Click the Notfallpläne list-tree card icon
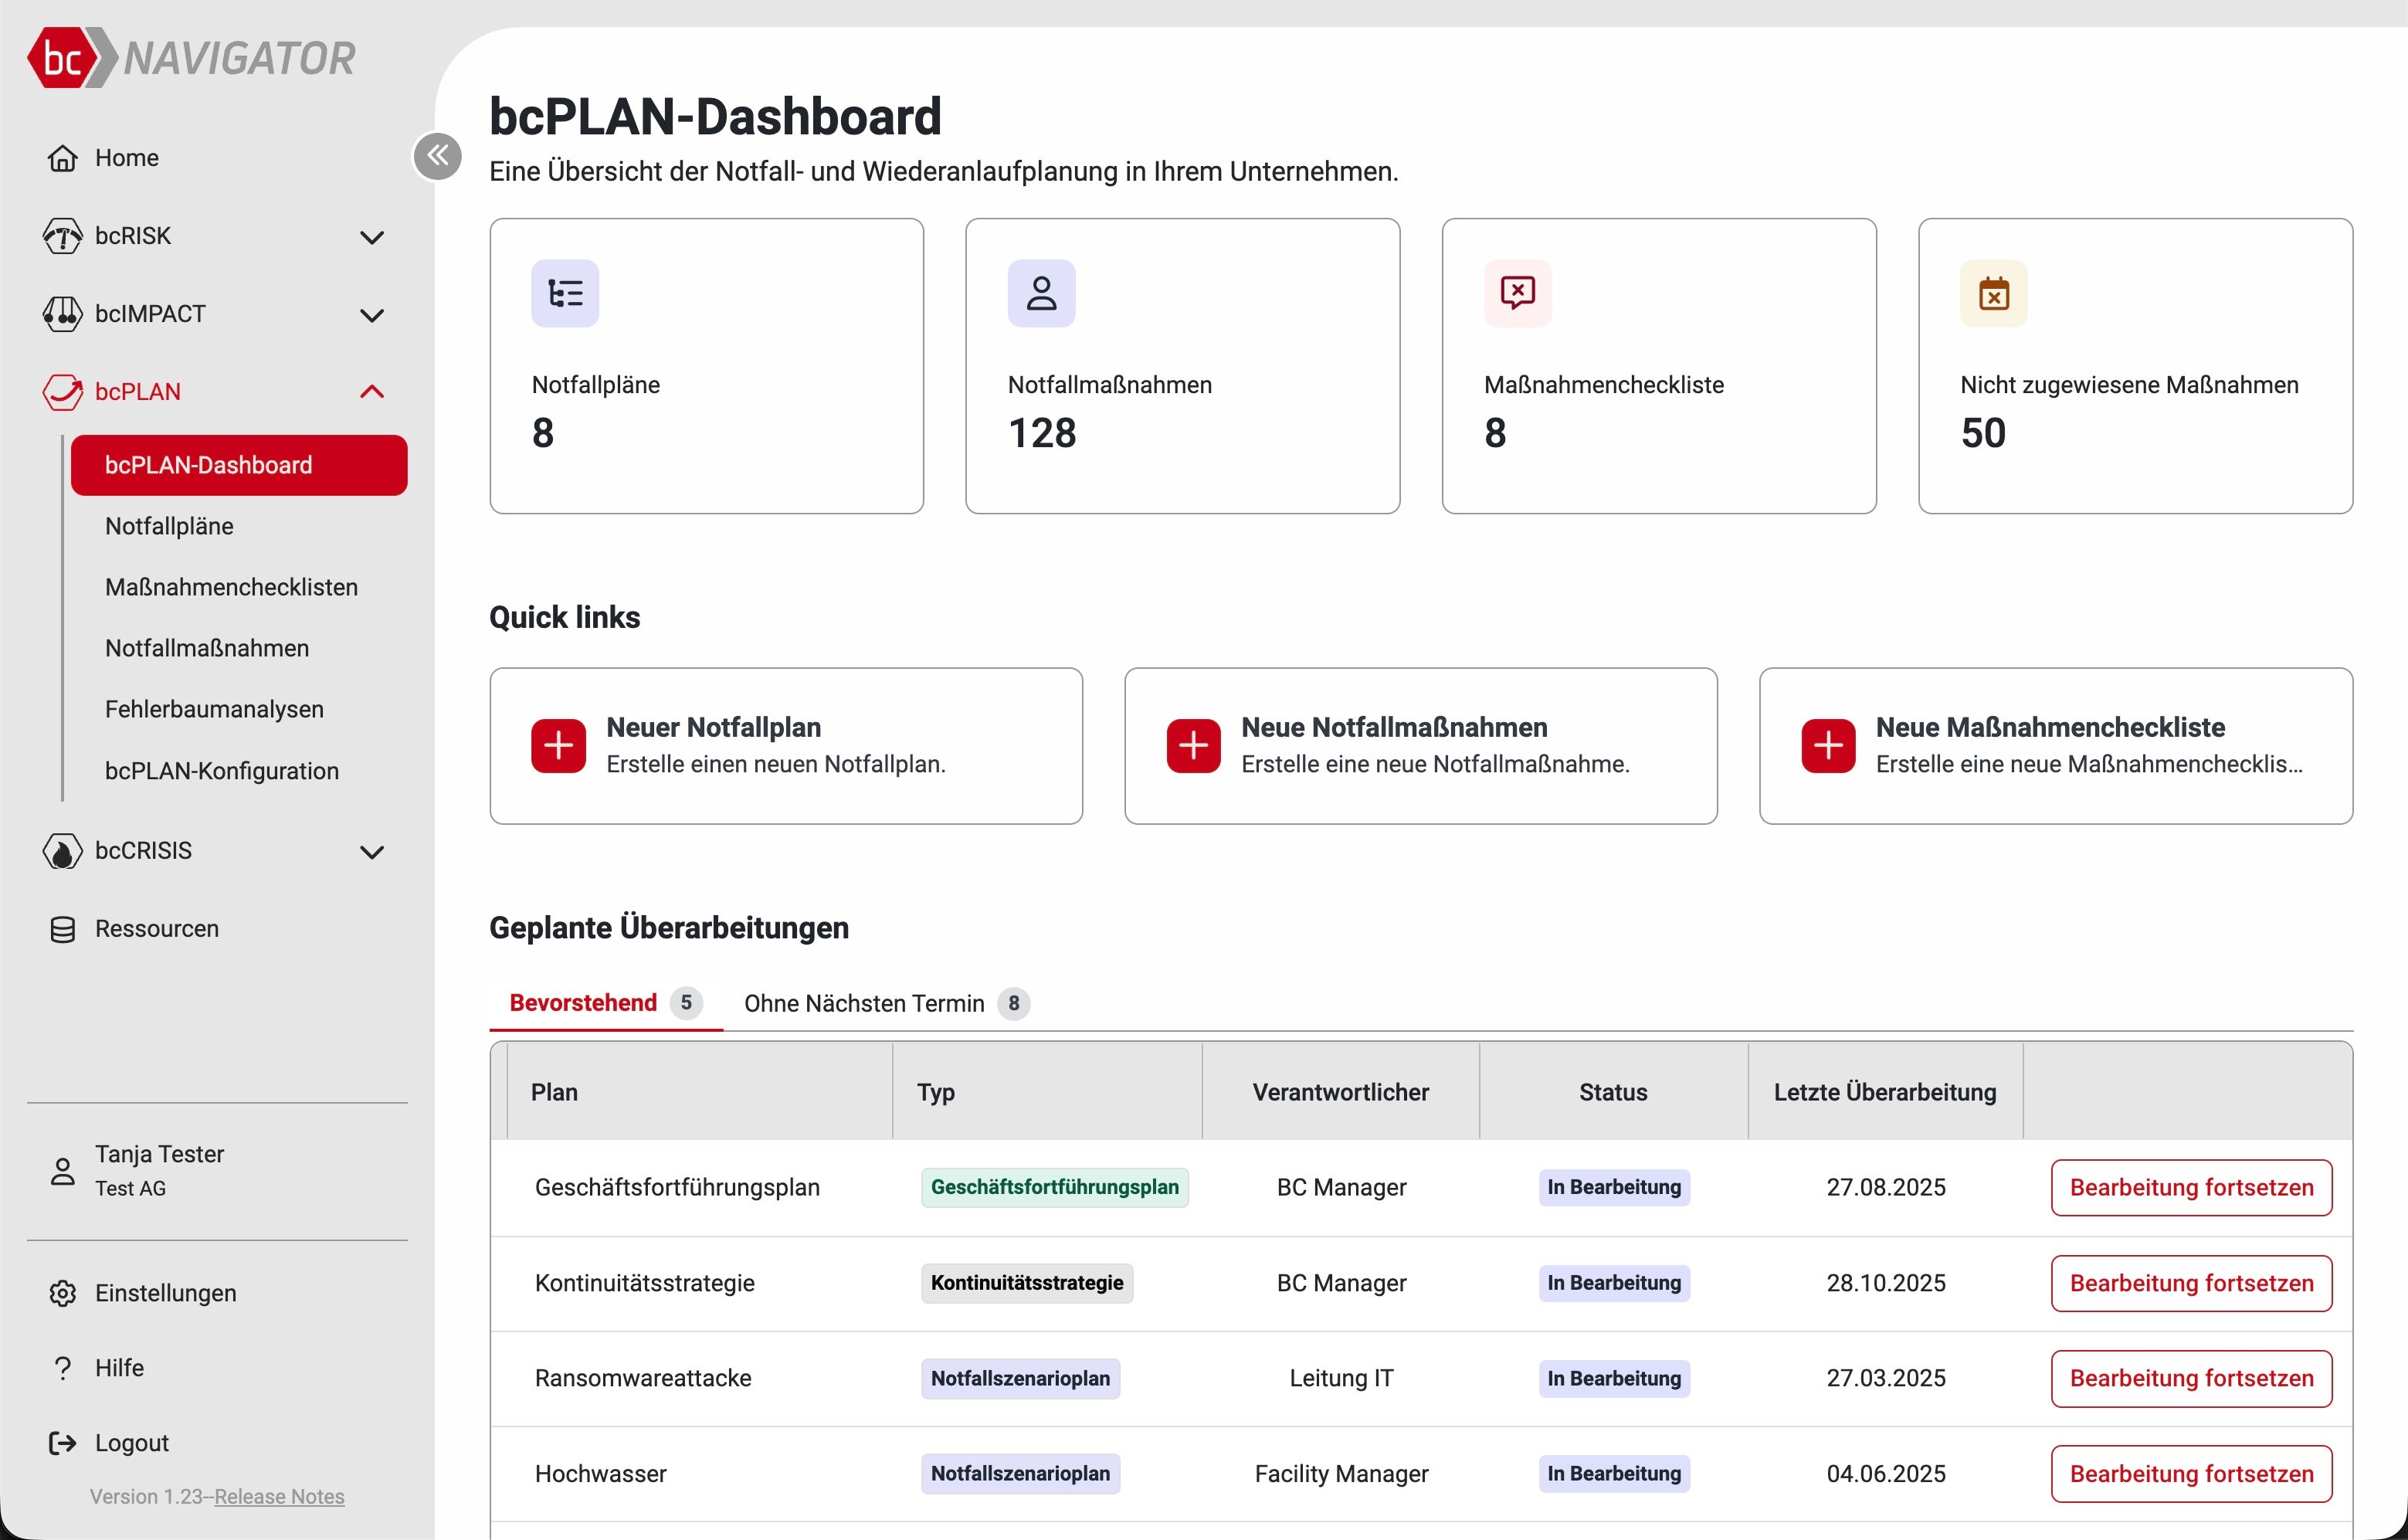This screenshot has height=1540, width=2408. click(x=565, y=293)
